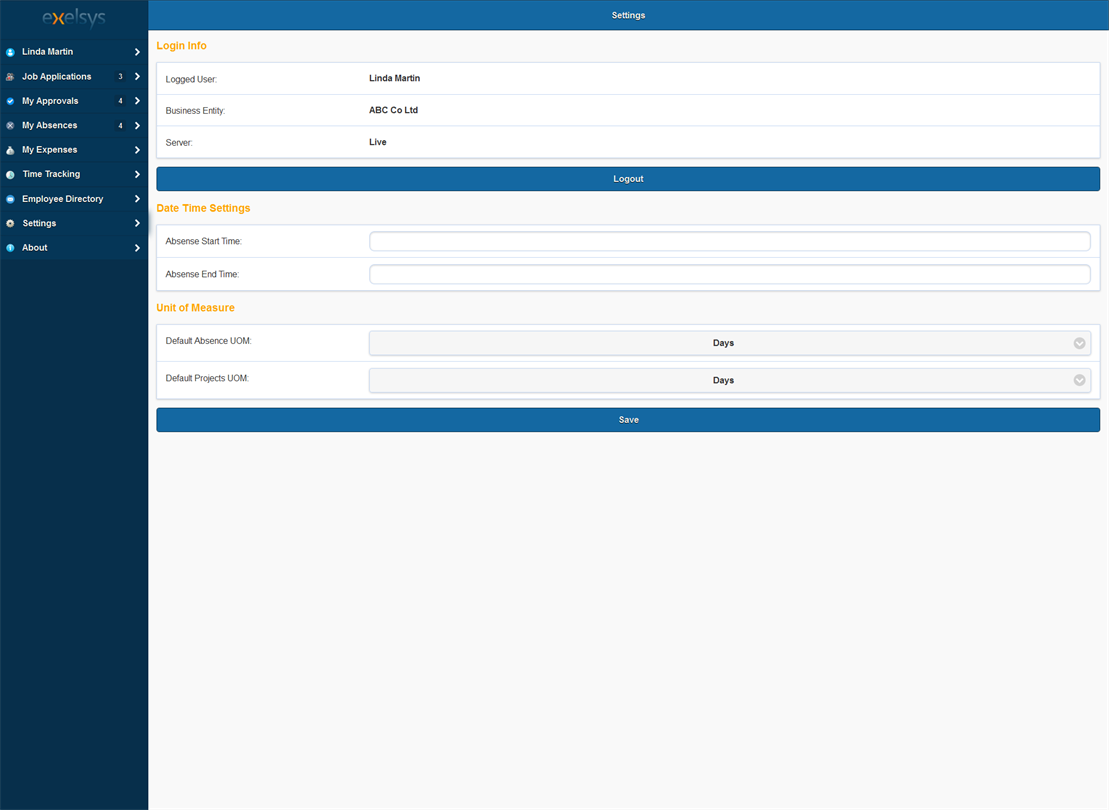
Task: Open Time Tracking menu item
Action: [x=74, y=174]
